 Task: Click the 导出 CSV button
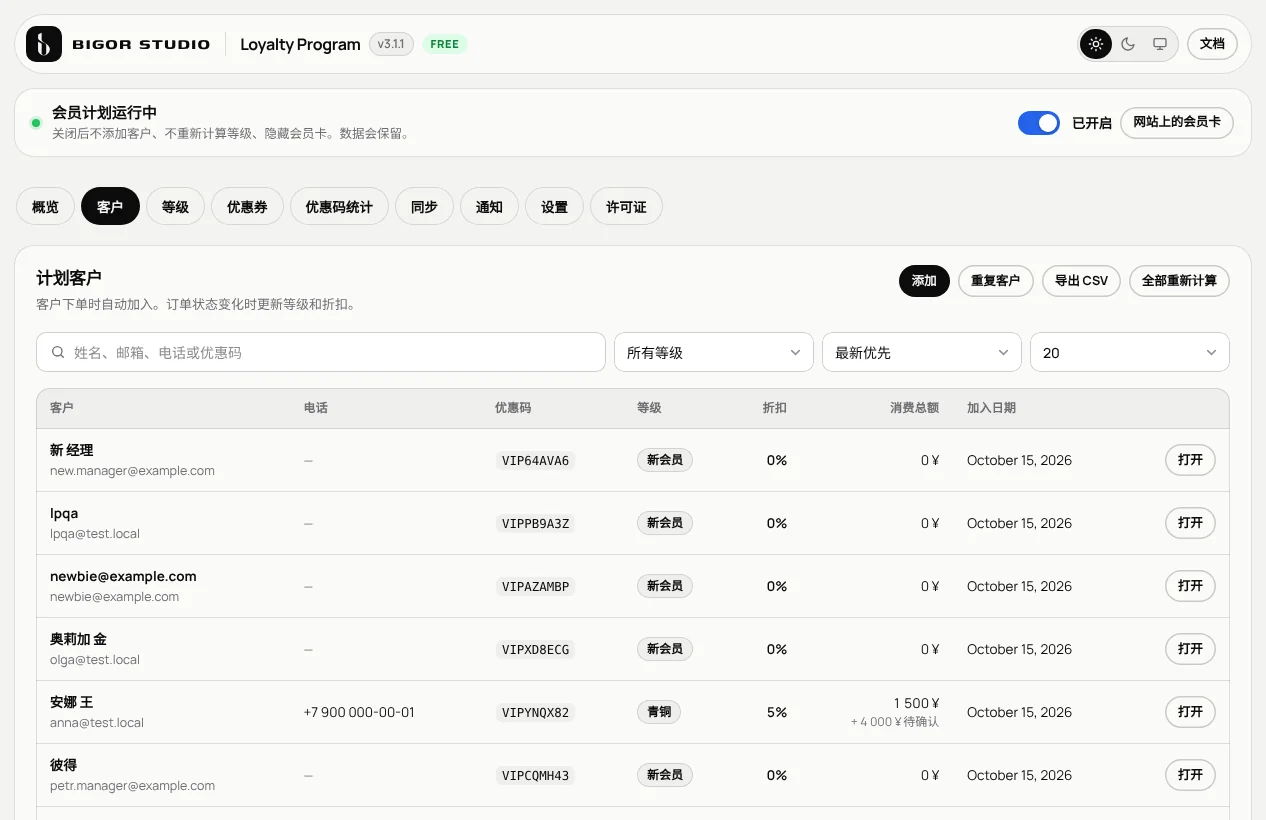pos(1081,281)
